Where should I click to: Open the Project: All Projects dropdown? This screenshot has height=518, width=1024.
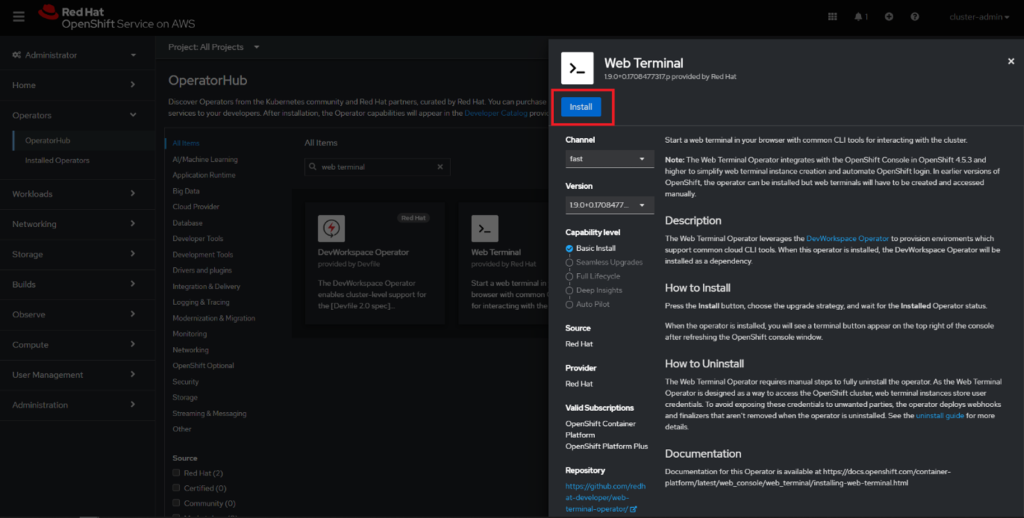point(214,47)
